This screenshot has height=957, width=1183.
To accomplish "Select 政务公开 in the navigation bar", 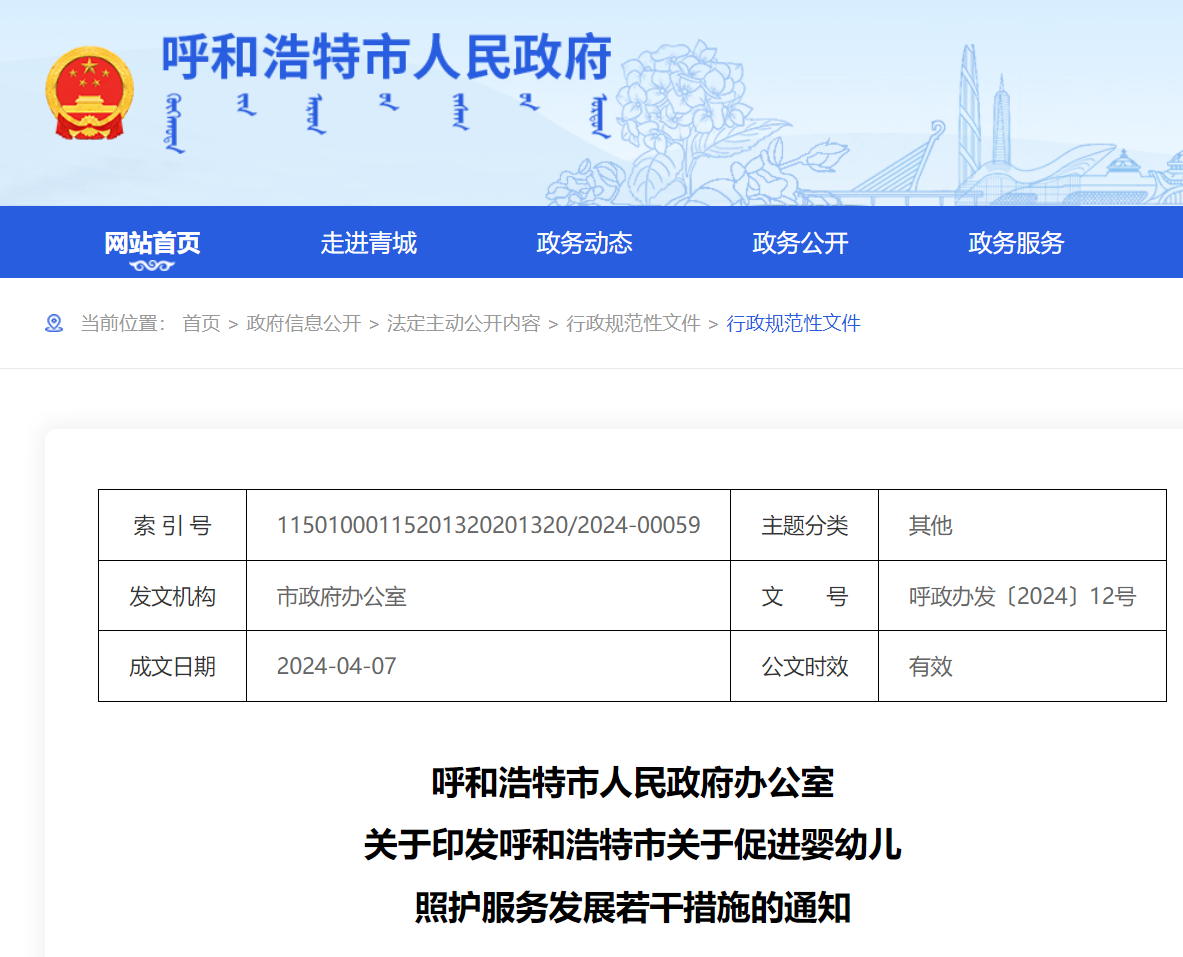I will 800,243.
